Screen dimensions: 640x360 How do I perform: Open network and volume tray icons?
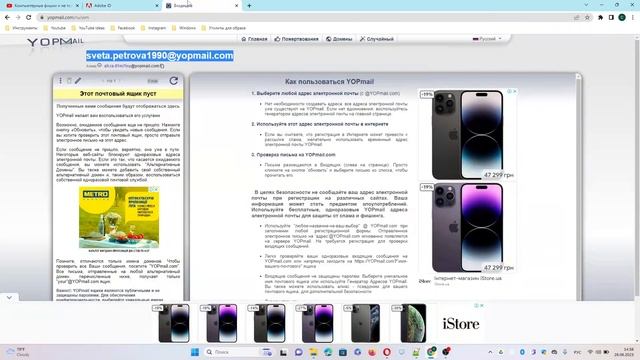coord(598,352)
